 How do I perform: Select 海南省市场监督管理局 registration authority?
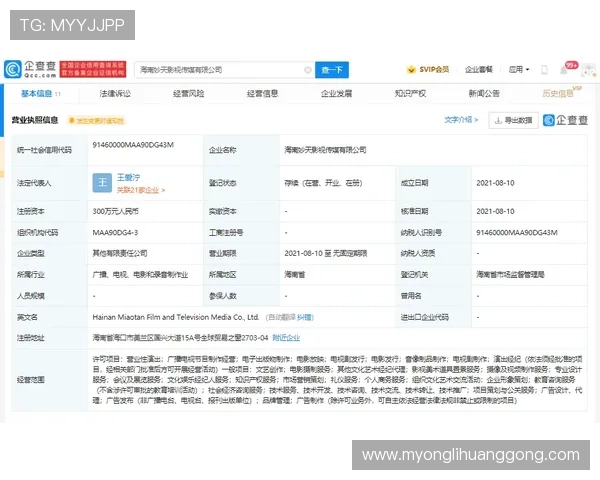pyautogui.click(x=510, y=275)
